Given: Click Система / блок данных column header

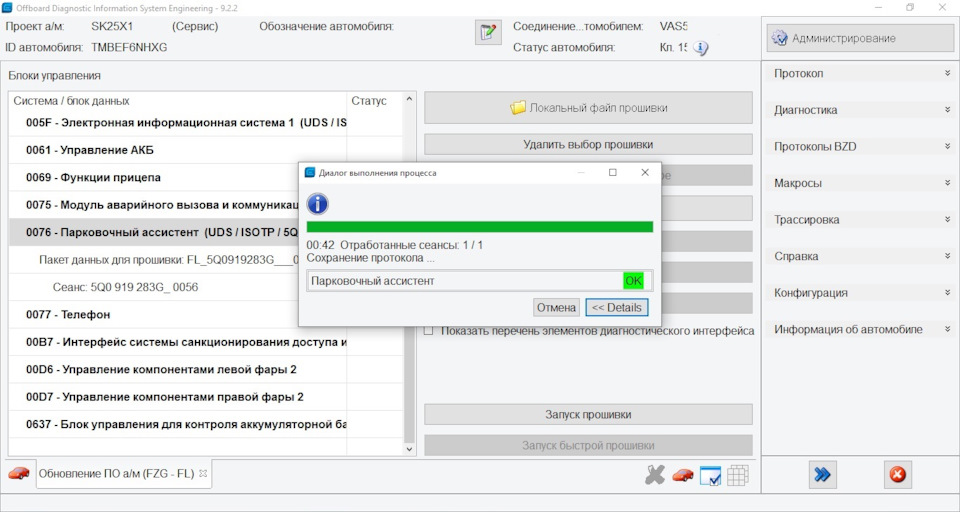Looking at the screenshot, I should tap(178, 100).
